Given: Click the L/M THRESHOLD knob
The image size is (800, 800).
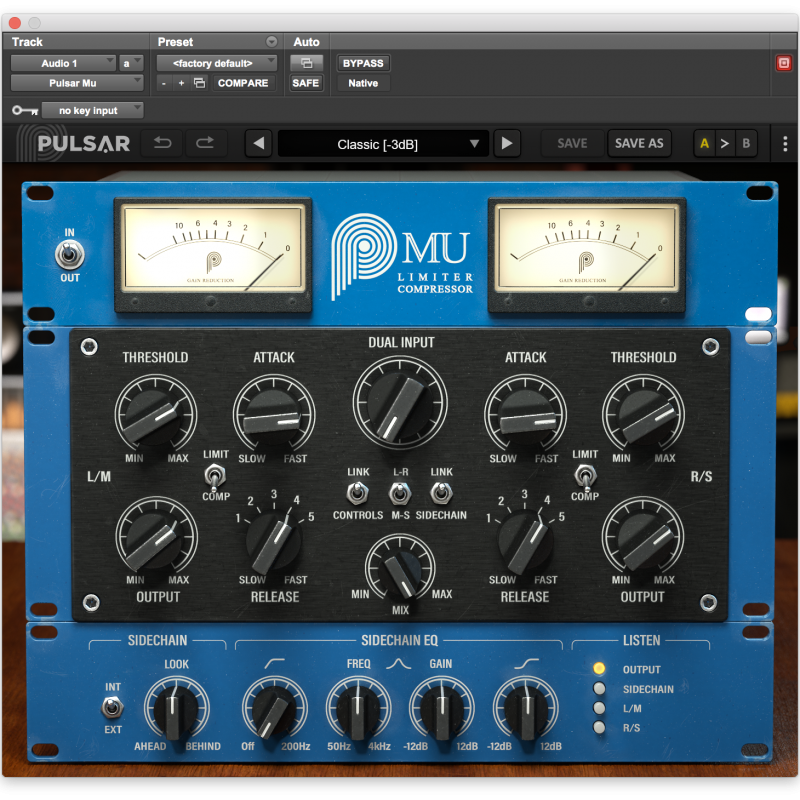Looking at the screenshot, I should pos(155,415).
